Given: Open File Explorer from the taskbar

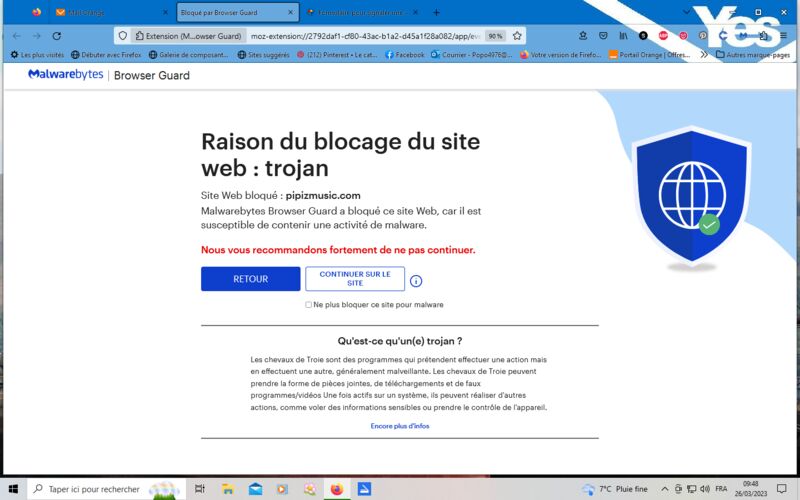Looking at the screenshot, I should (228, 489).
